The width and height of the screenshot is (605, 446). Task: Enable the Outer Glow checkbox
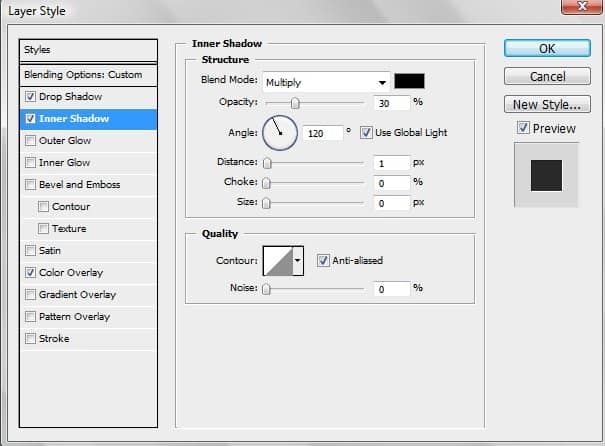coord(30,140)
